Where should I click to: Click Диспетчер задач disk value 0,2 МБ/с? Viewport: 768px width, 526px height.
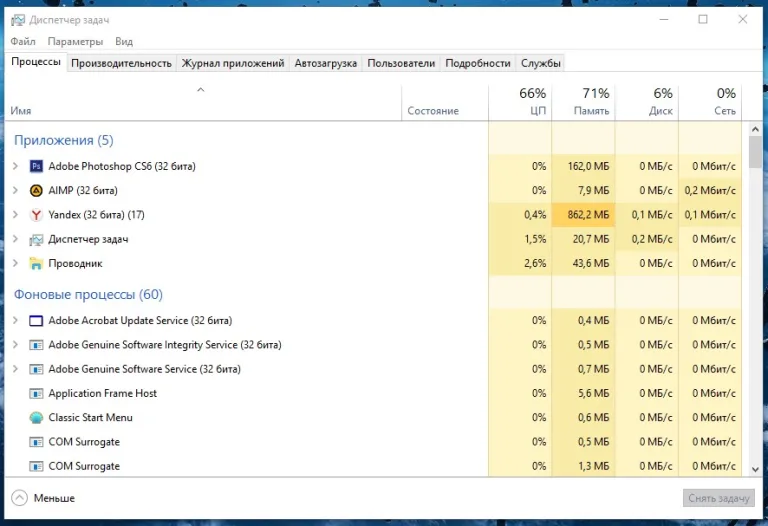click(652, 239)
